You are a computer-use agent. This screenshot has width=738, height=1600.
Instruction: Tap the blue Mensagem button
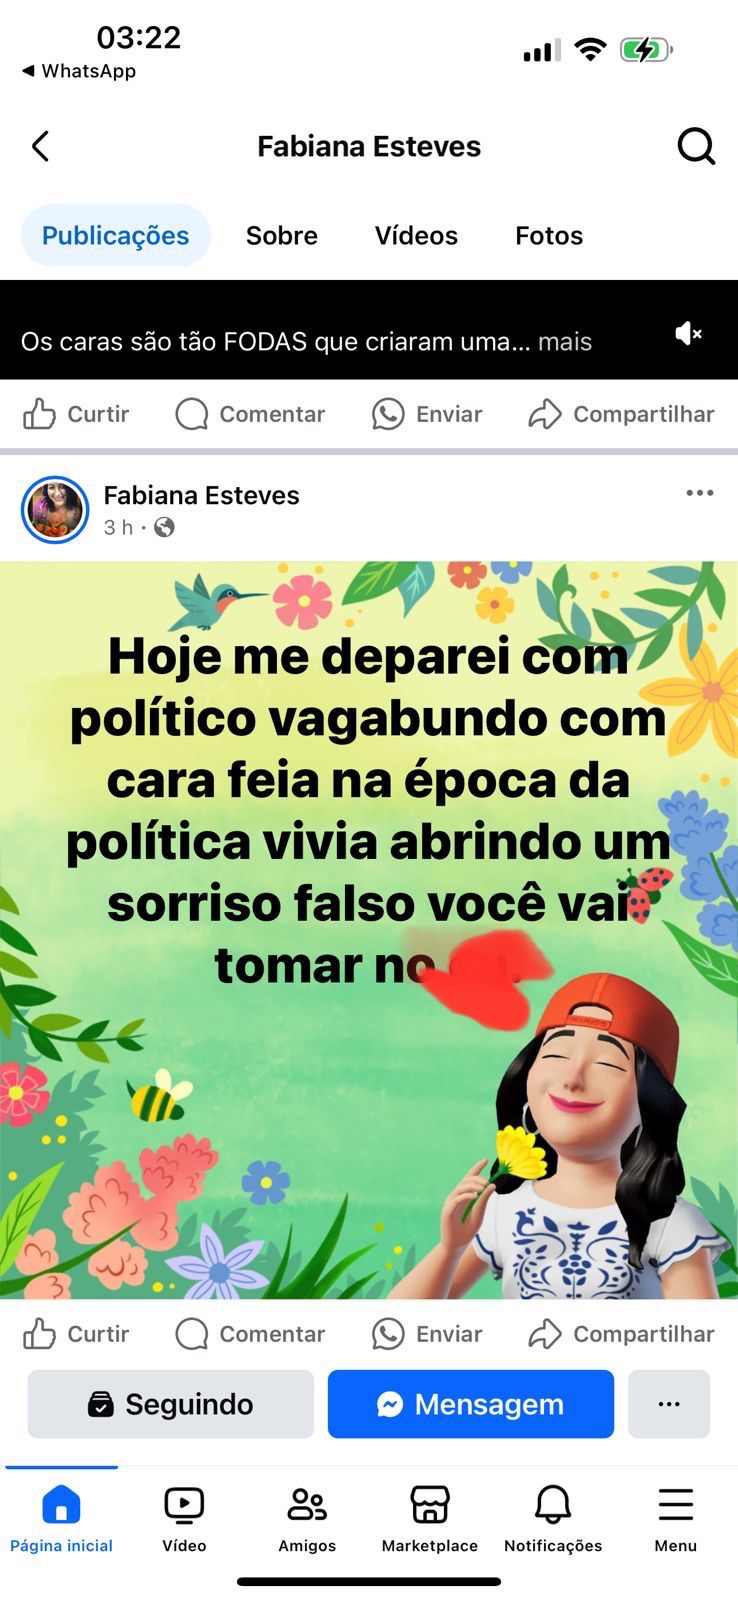pos(471,1404)
